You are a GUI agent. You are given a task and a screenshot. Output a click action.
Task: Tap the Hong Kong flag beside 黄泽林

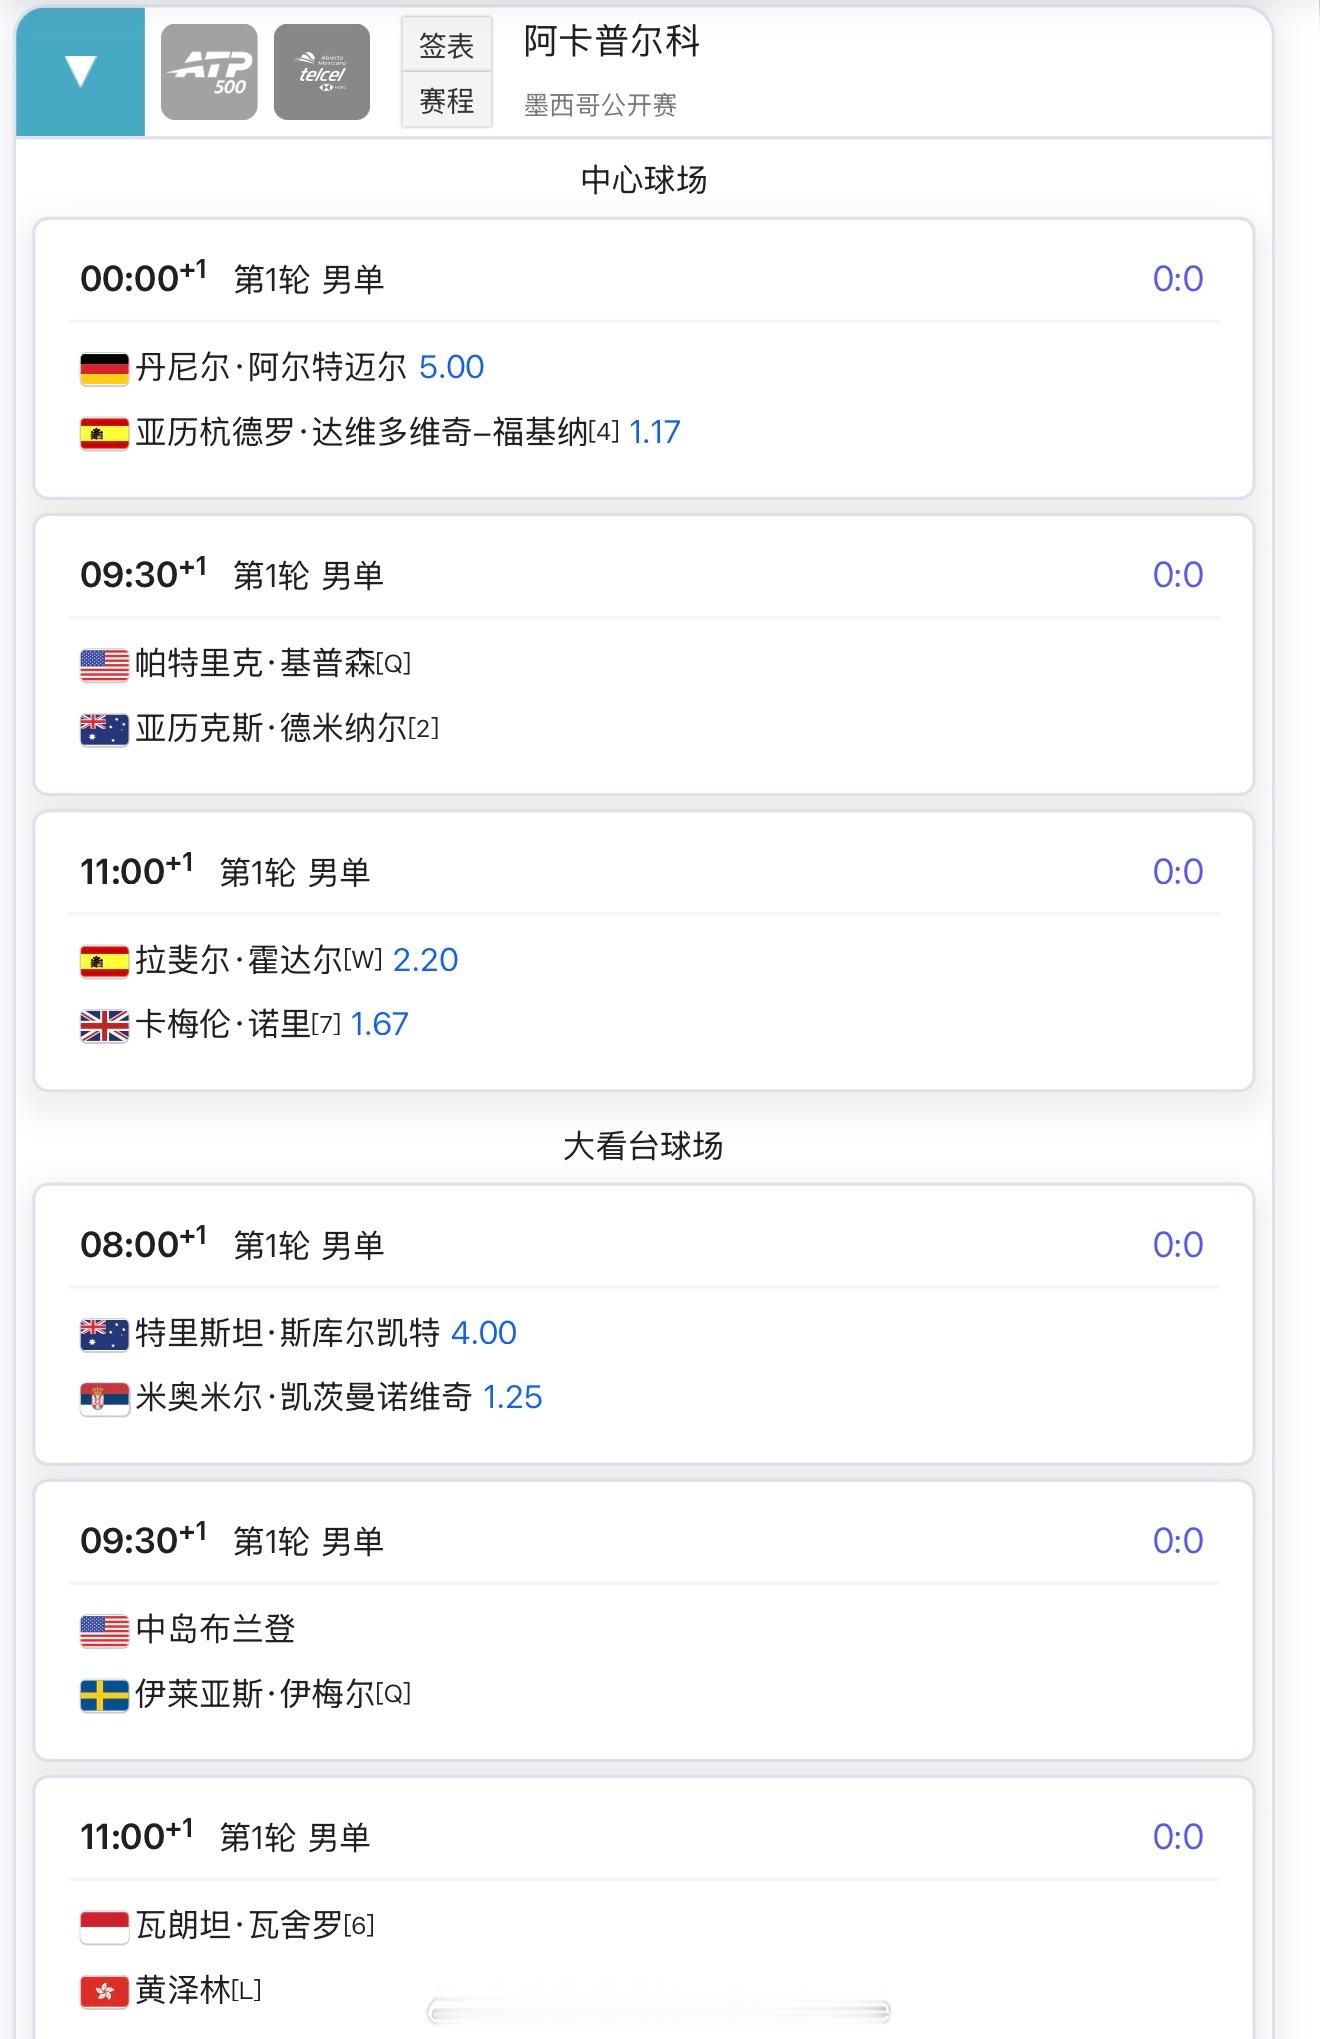tap(104, 1992)
